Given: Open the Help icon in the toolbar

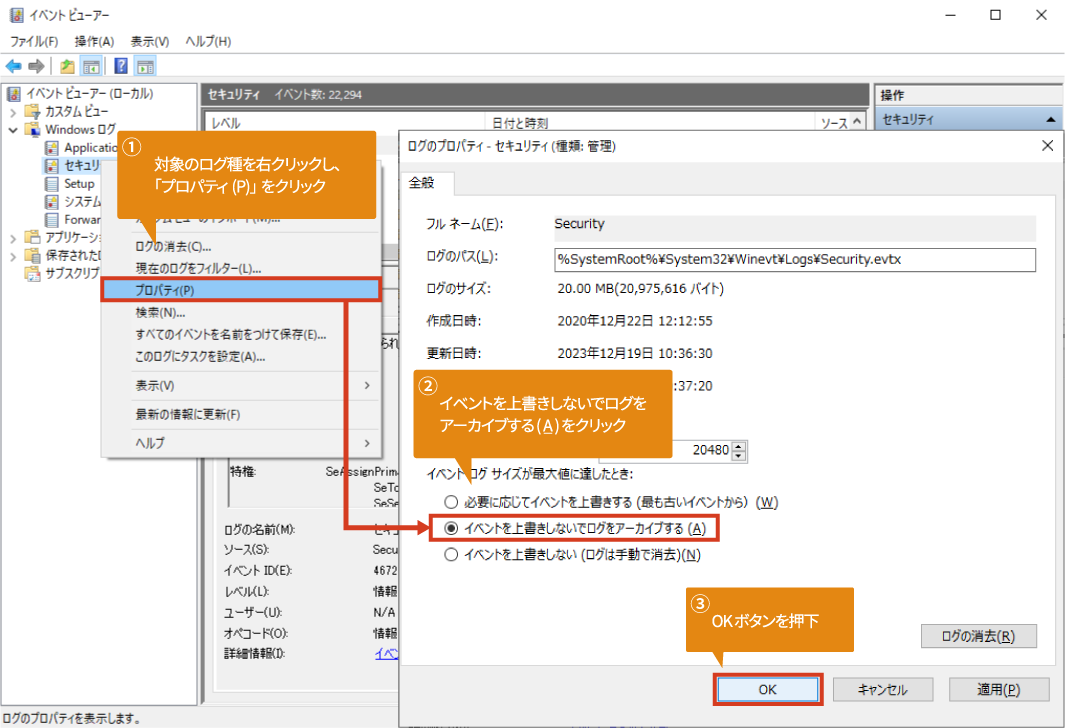Looking at the screenshot, I should [119, 66].
